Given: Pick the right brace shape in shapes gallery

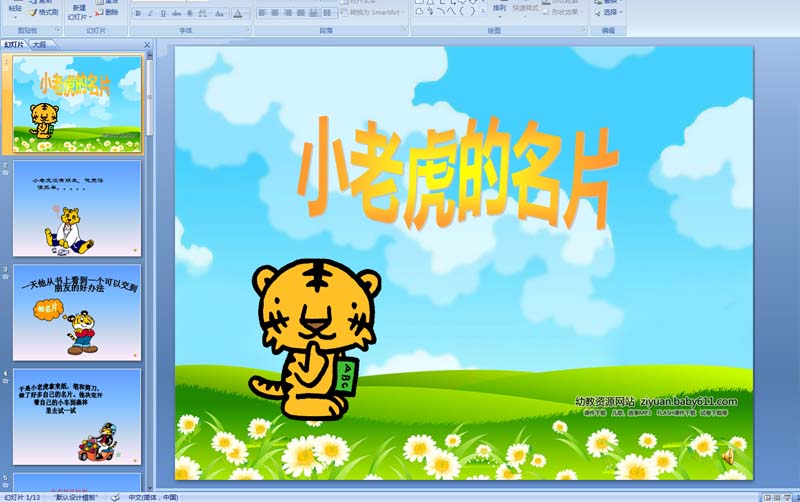Looking at the screenshot, I should click(x=472, y=11).
